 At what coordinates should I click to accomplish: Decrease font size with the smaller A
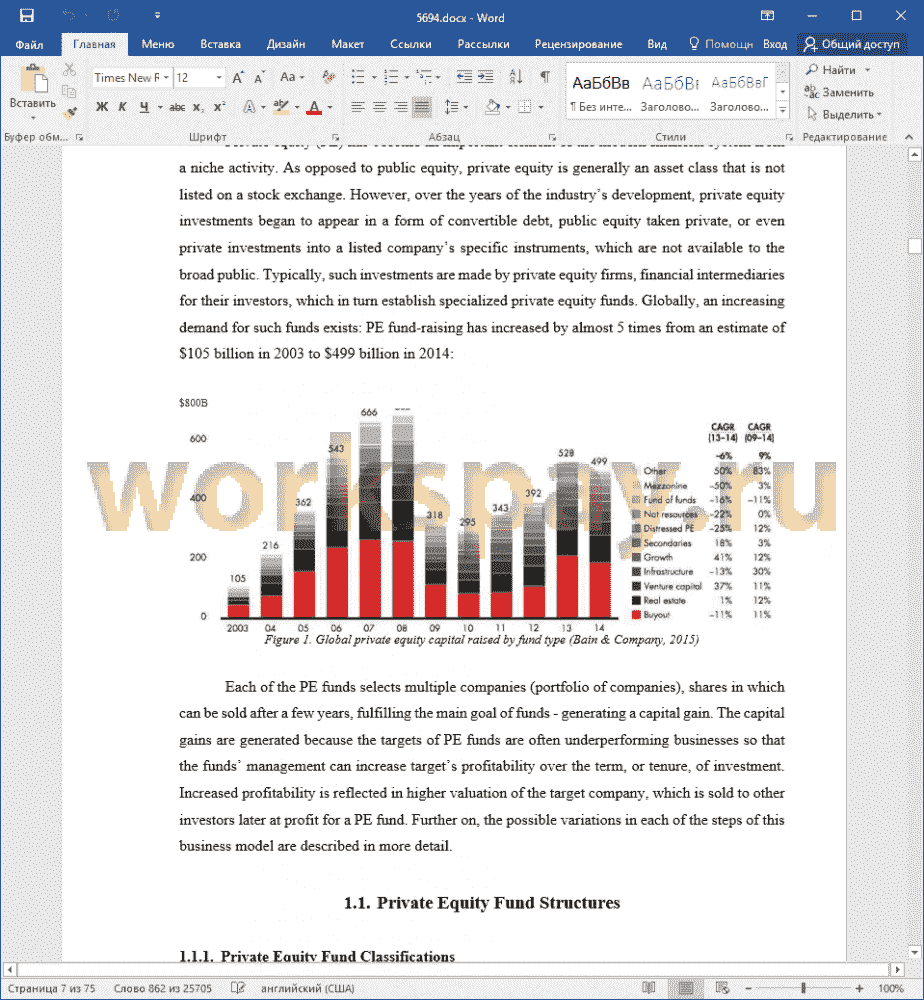pos(258,78)
